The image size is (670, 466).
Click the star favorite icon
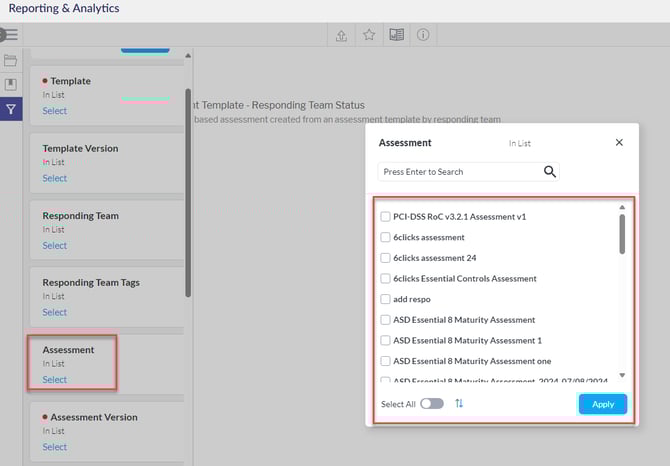pos(368,35)
